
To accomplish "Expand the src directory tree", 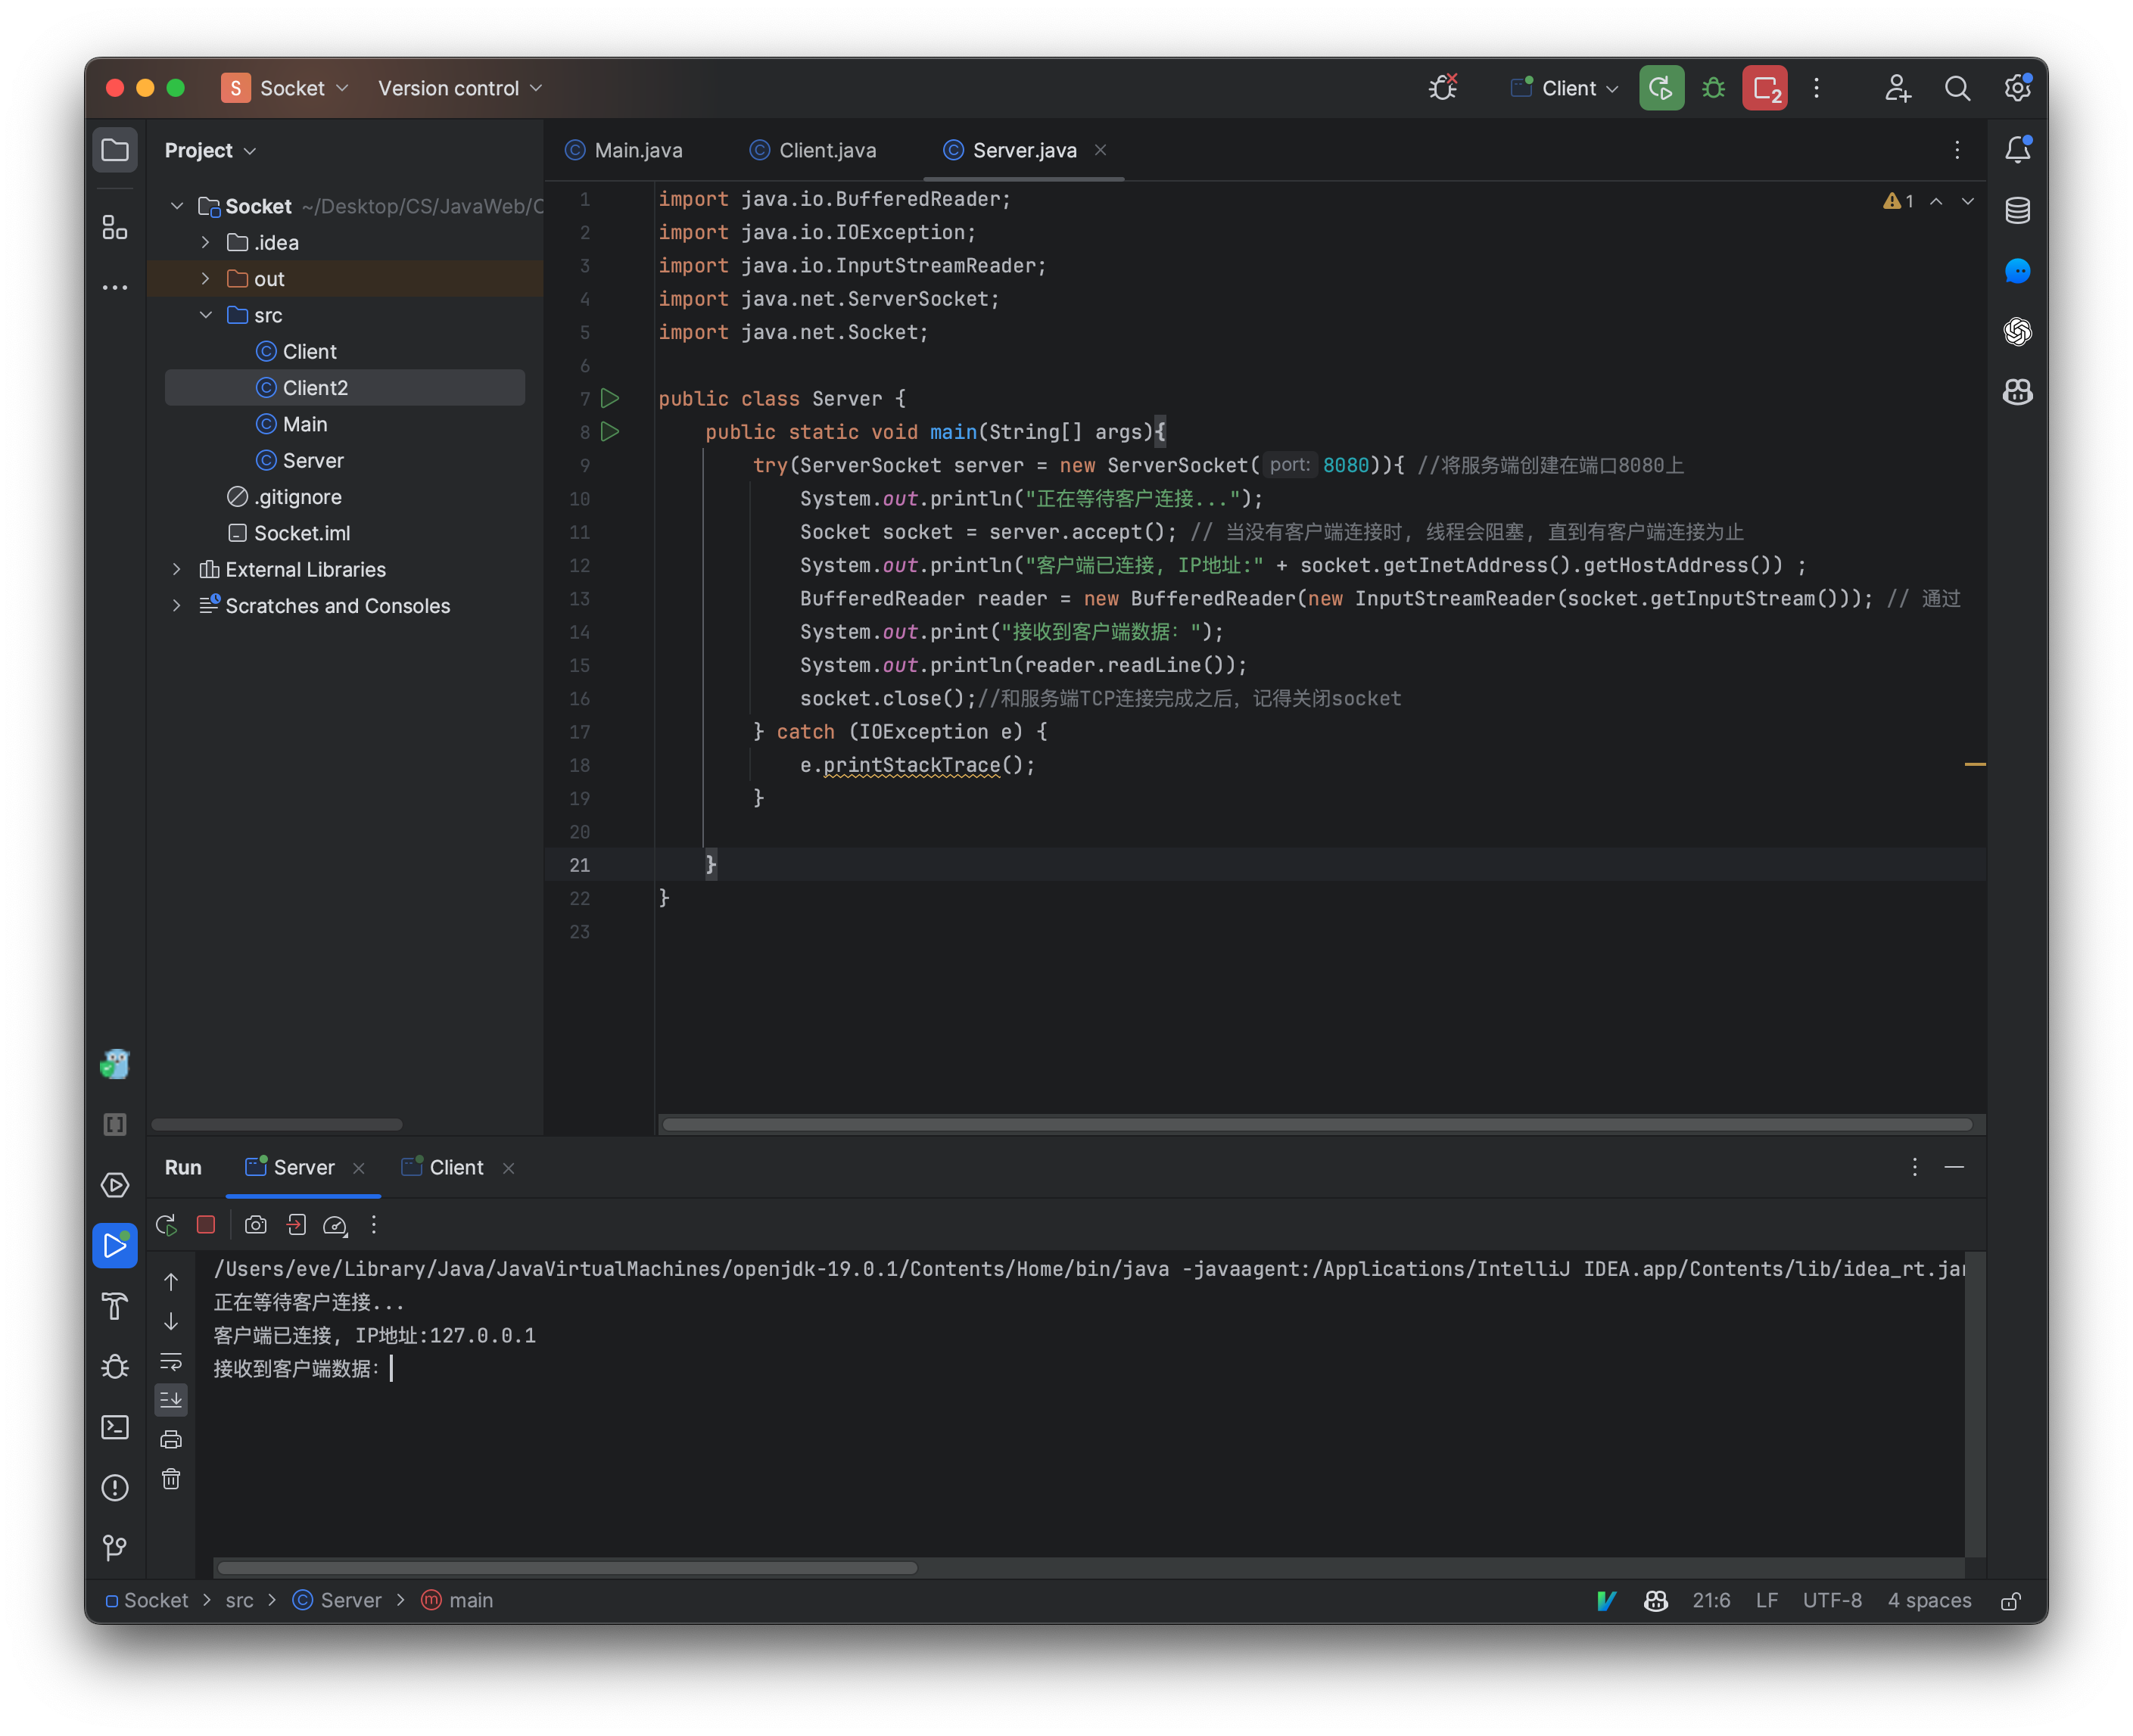I will click(x=207, y=313).
